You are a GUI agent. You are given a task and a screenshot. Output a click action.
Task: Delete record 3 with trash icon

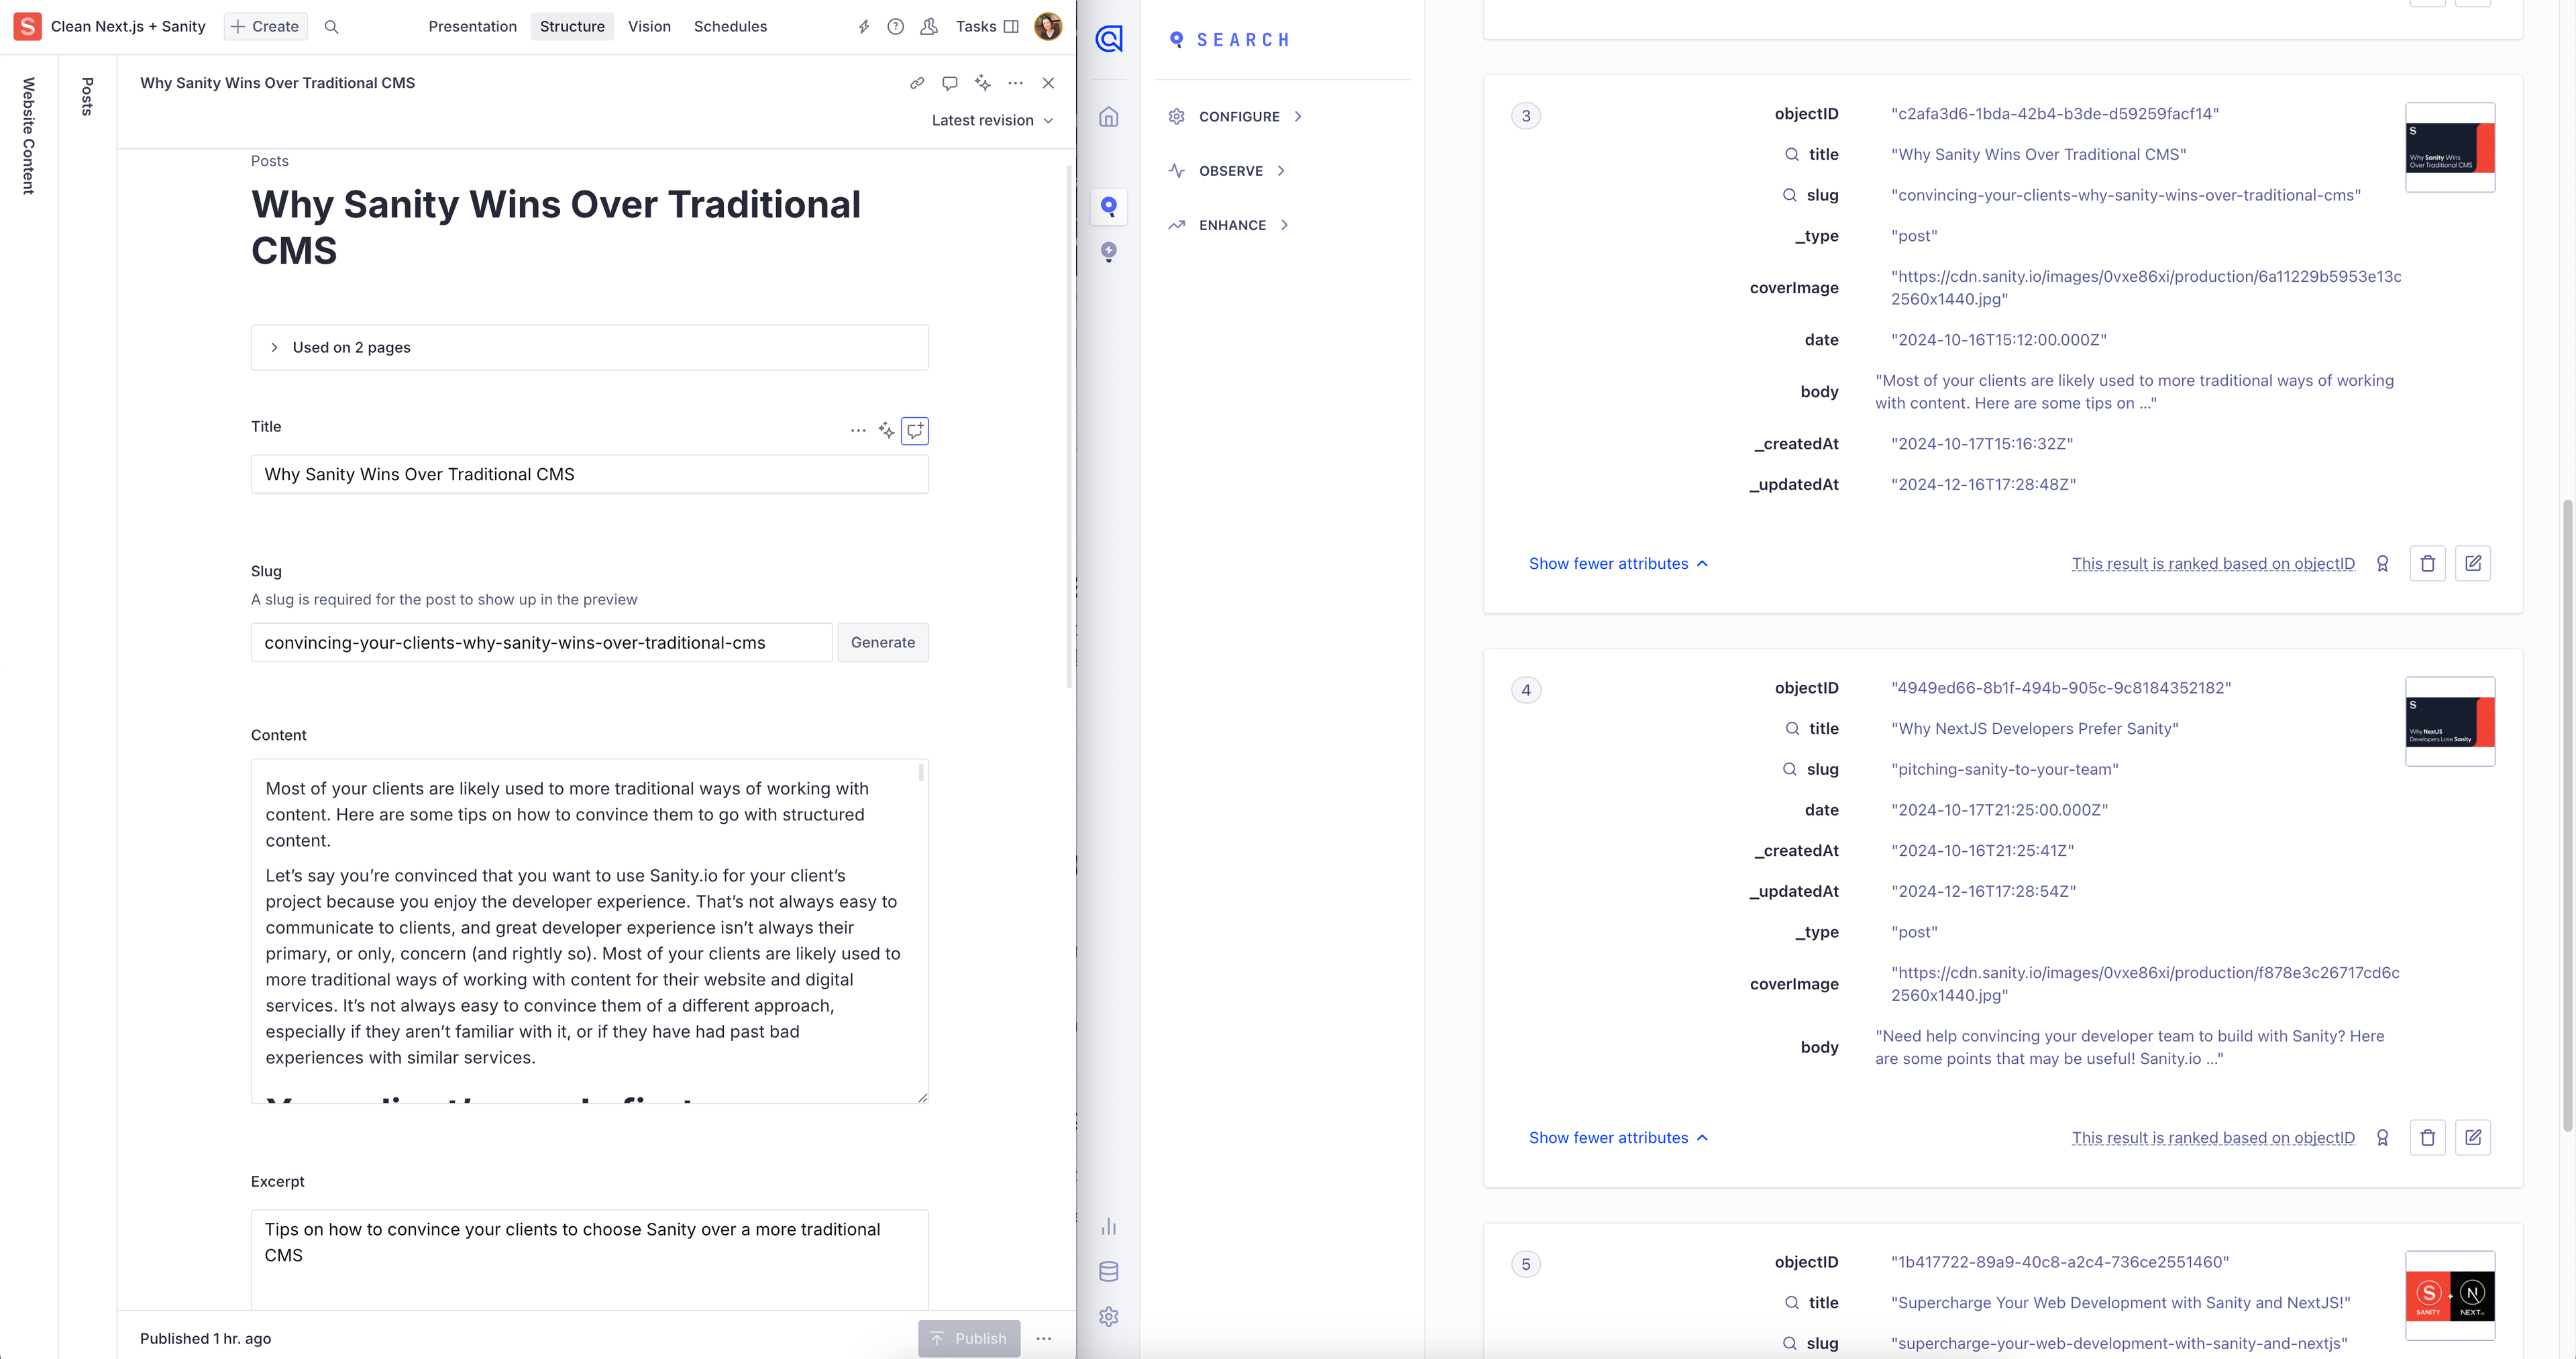pos(2427,564)
